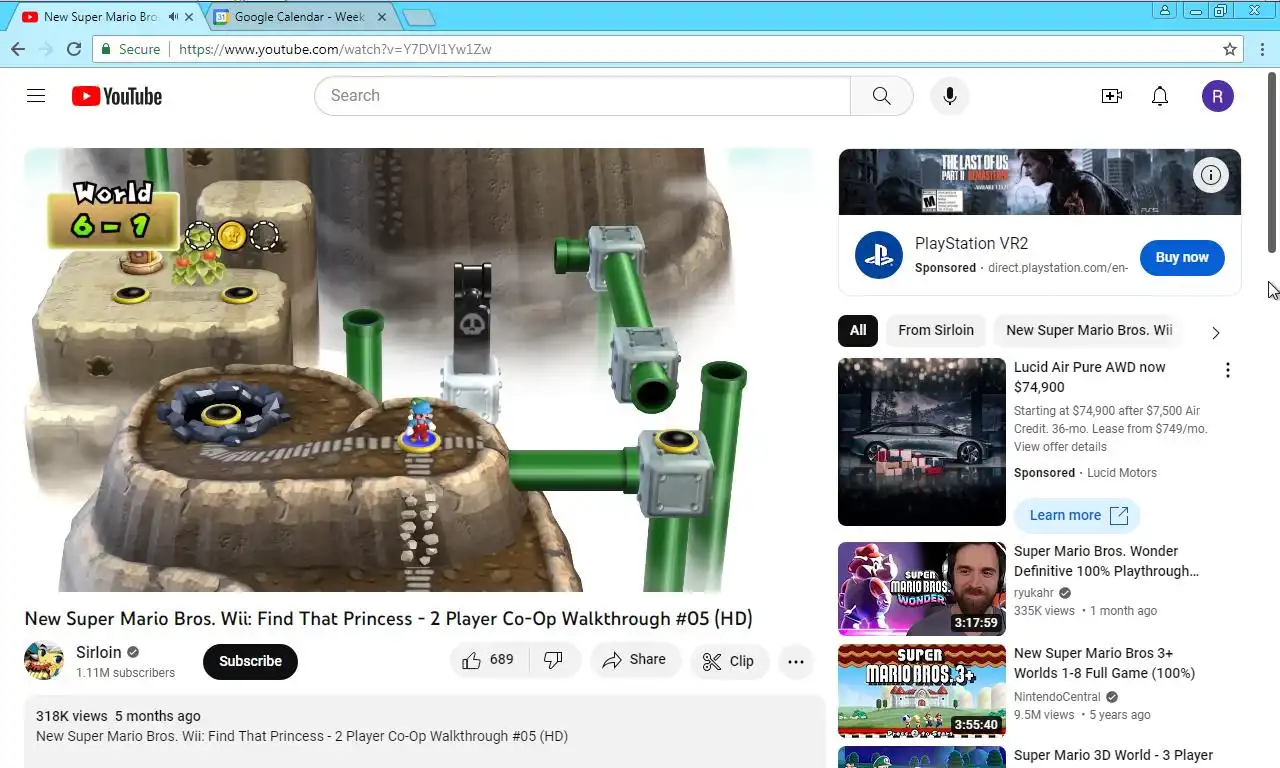Open Sirloin channel name link
Image resolution: width=1280 pixels, height=768 pixels.
99,652
